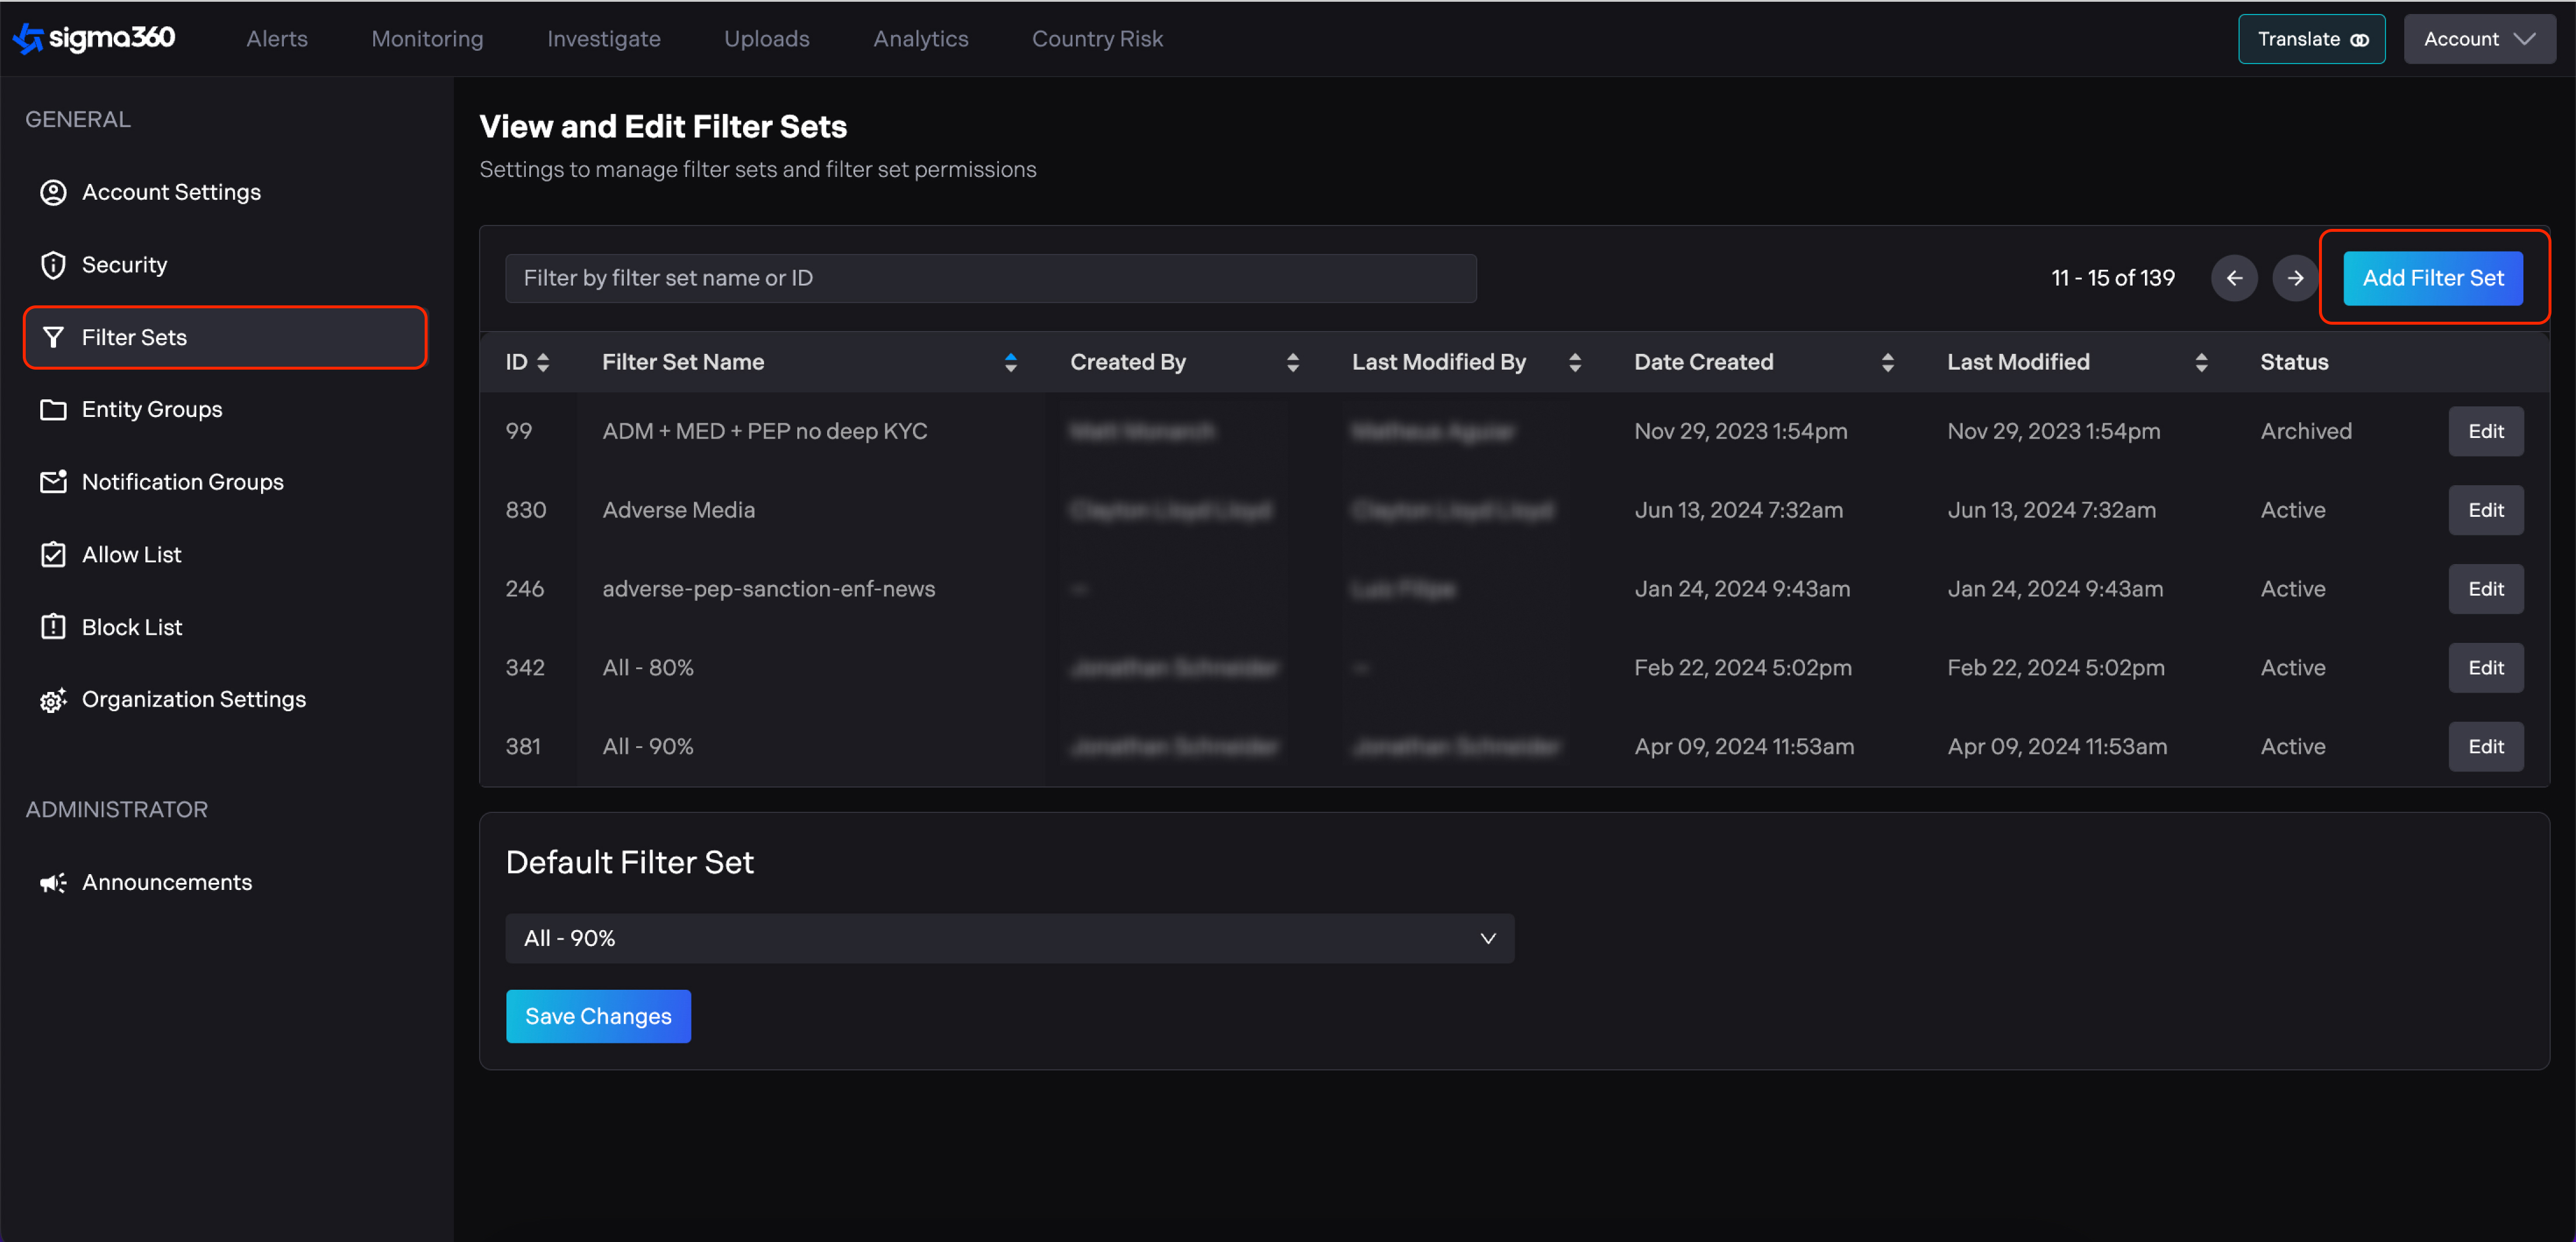Screen dimensions: 2576x1242
Task: Click the Allow List checkmark icon
Action: 53,555
